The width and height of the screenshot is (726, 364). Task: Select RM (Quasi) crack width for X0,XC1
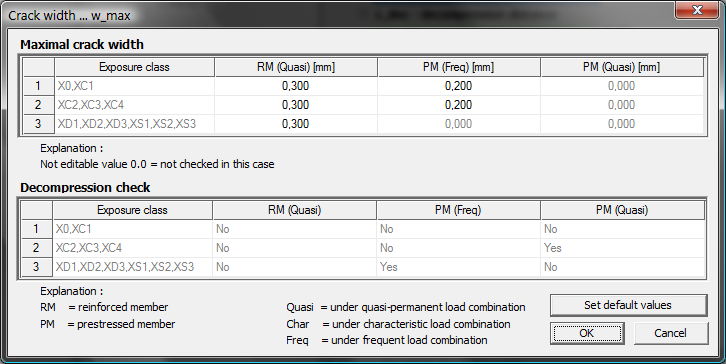pos(296,86)
